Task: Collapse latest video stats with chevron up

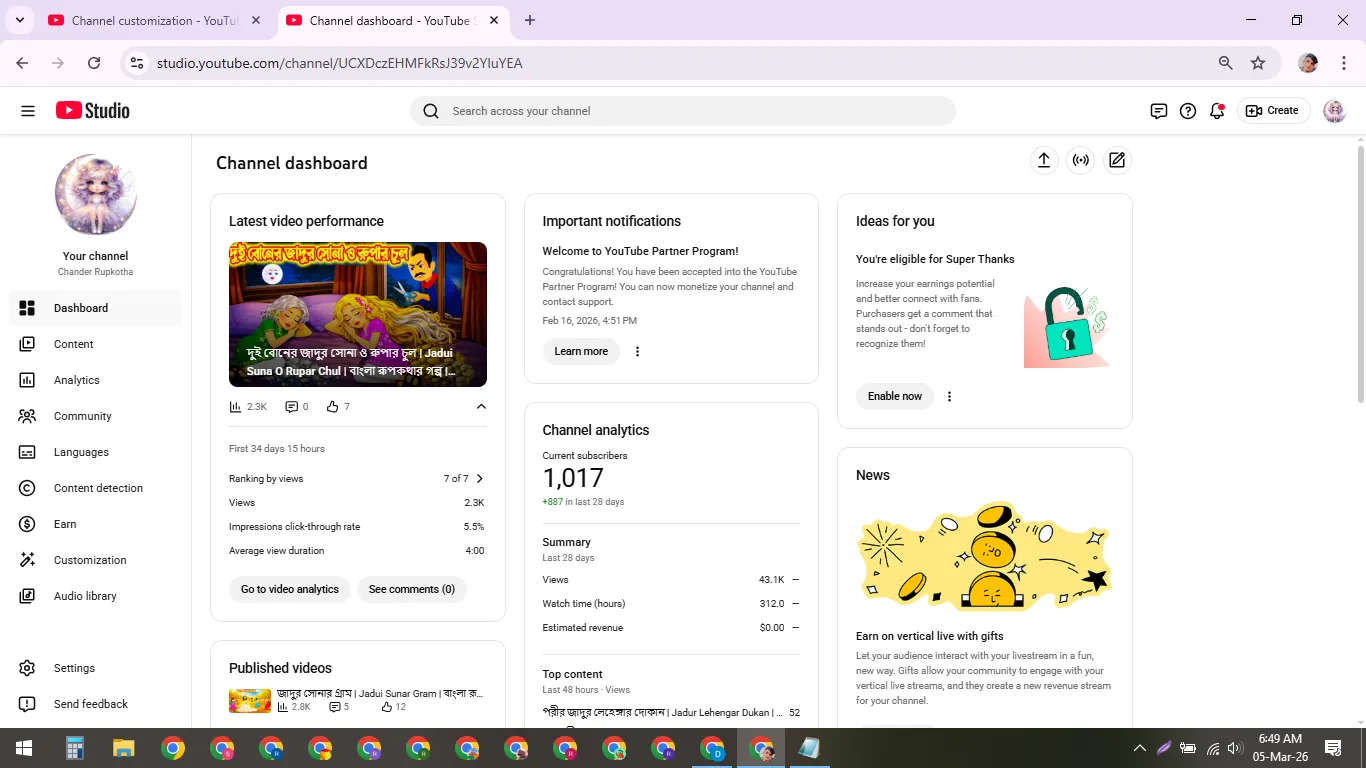Action: (x=481, y=407)
